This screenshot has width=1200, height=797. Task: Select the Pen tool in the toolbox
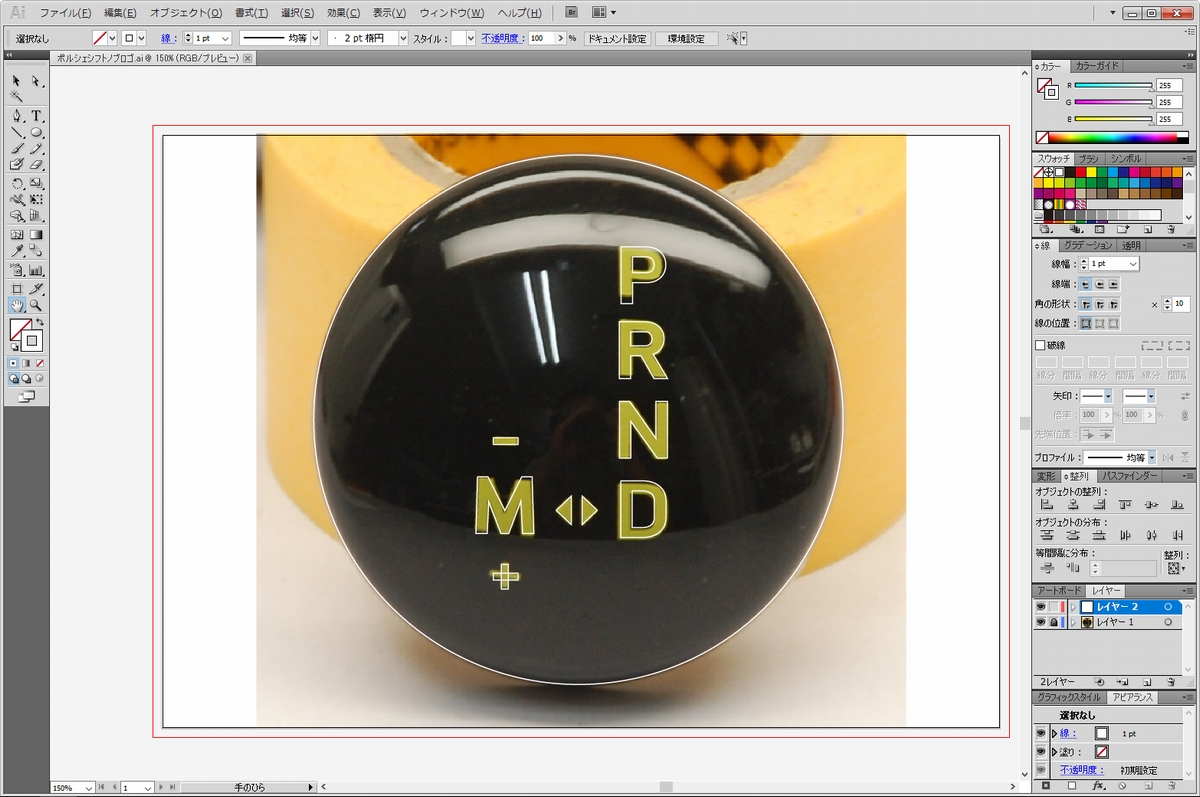click(17, 116)
